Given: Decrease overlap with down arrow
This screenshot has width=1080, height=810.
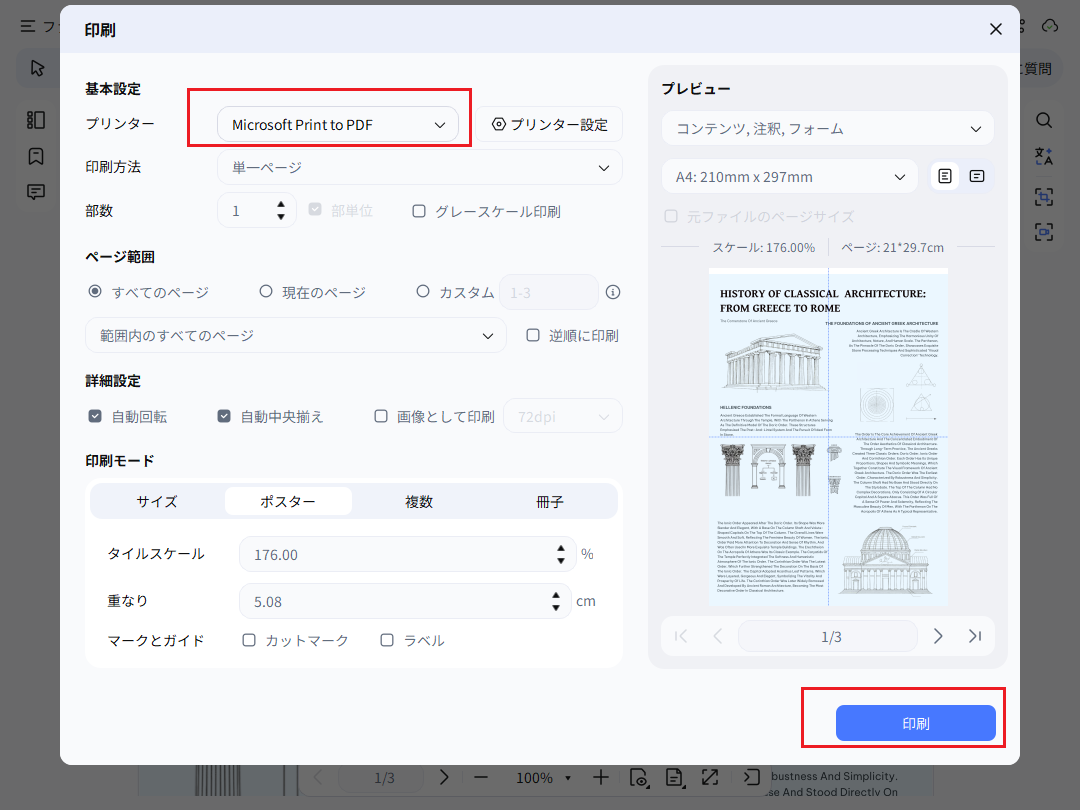Looking at the screenshot, I should point(556,608).
